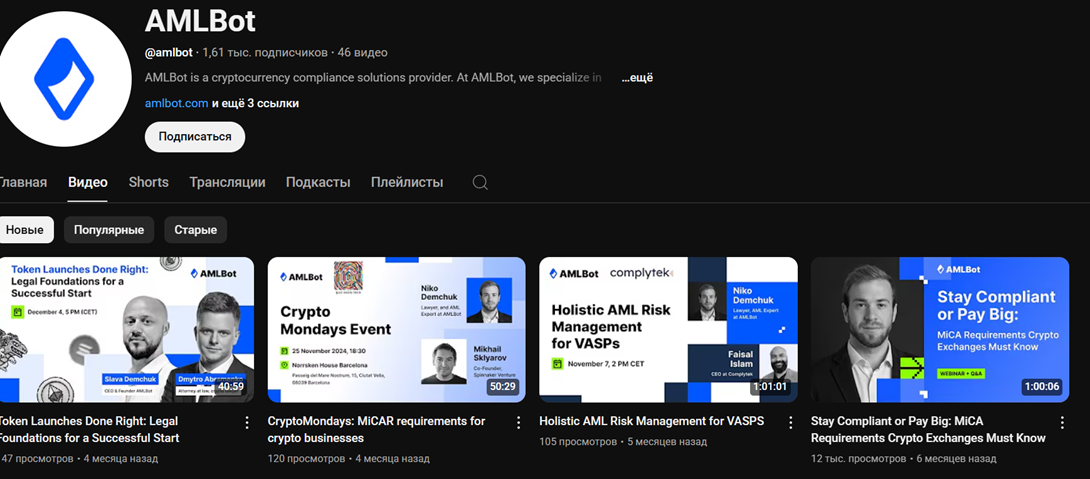Viewport: 1090px width, 479px height.
Task: Open the Трансляции tab
Action: [x=227, y=182]
